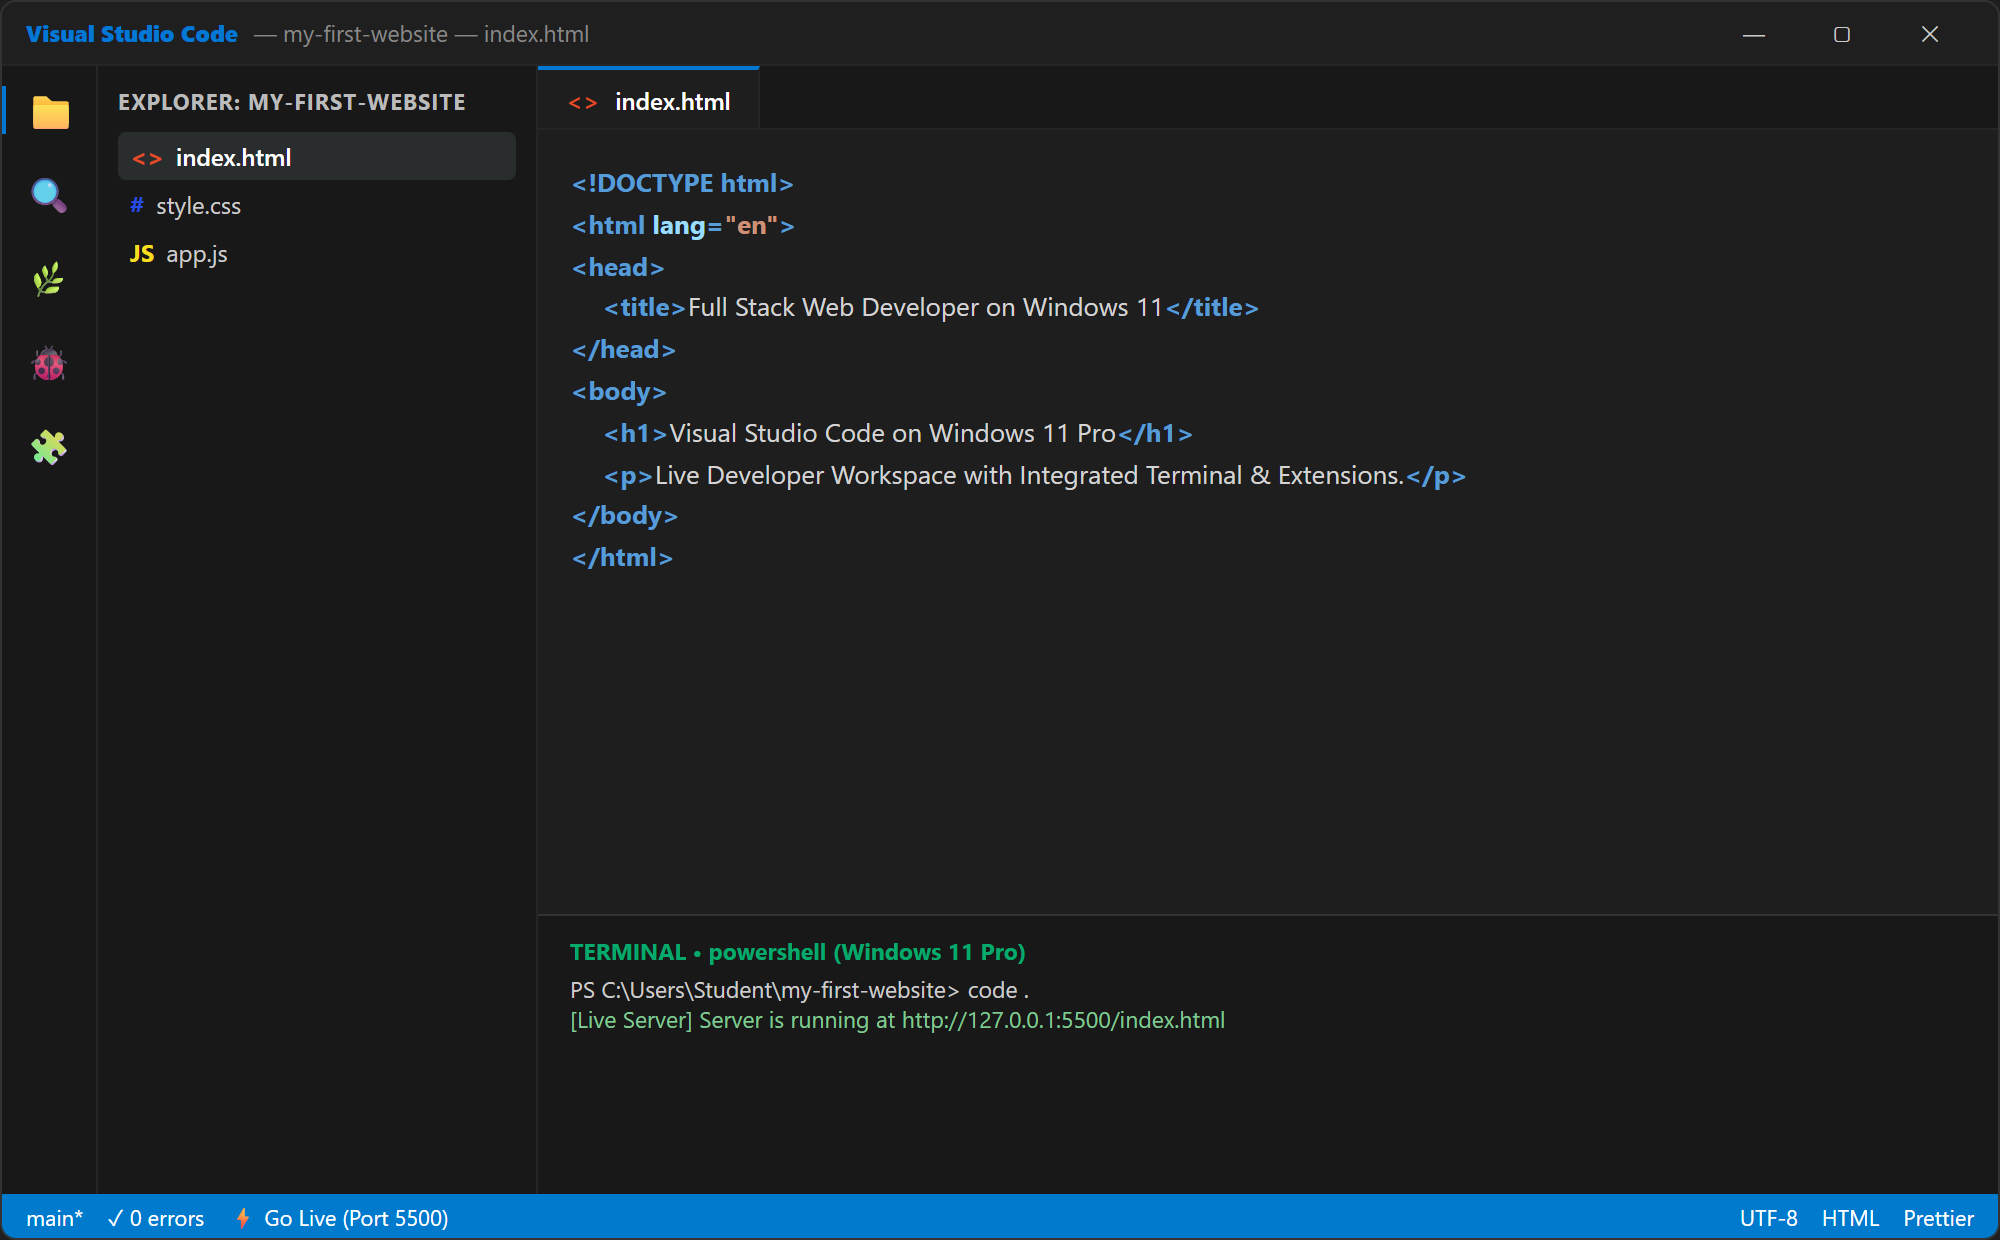Start Go Live (Port 5500) server
The height and width of the screenshot is (1240, 2000).
[x=342, y=1218]
